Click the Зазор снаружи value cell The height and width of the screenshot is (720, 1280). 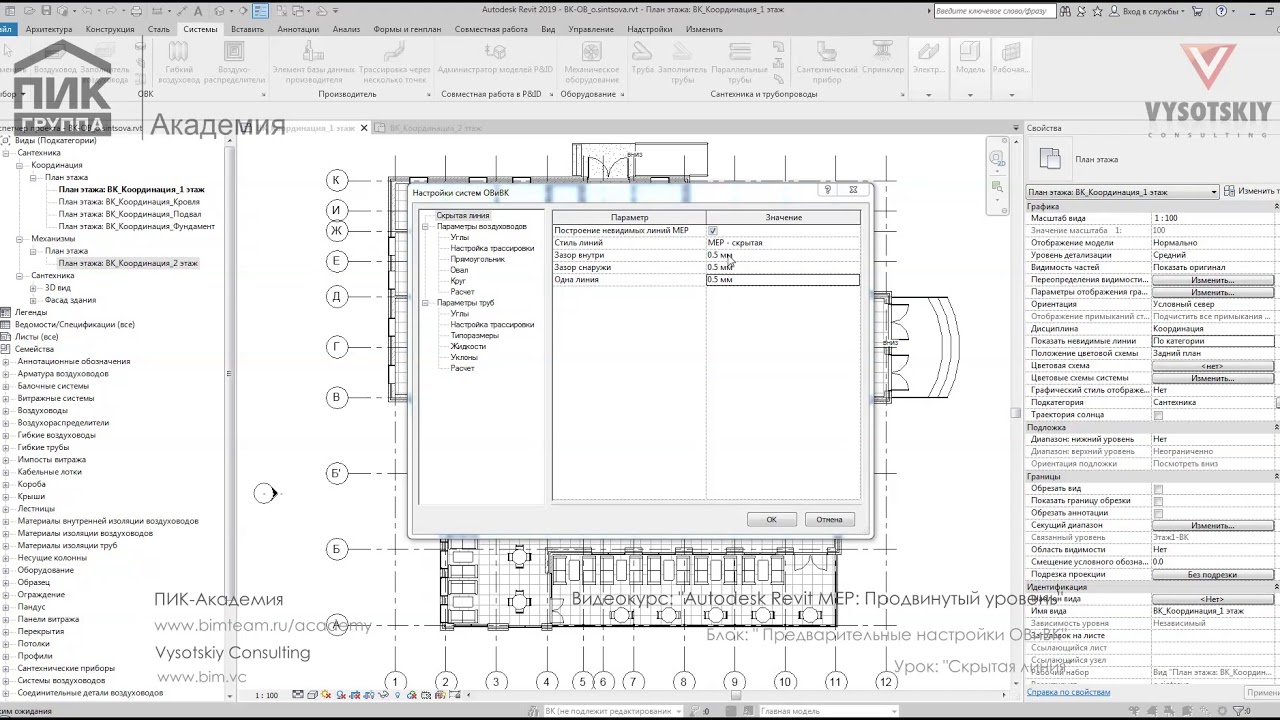782,267
